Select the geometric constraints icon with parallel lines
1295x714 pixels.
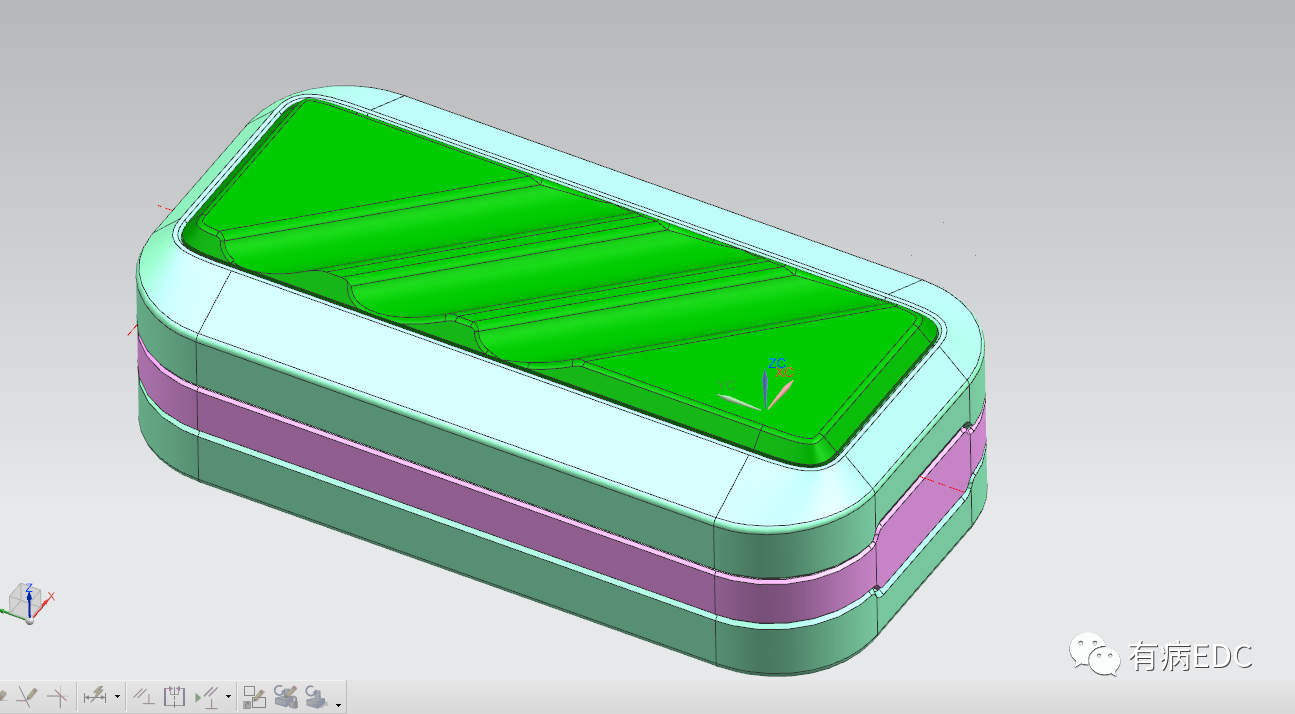pyautogui.click(x=144, y=695)
